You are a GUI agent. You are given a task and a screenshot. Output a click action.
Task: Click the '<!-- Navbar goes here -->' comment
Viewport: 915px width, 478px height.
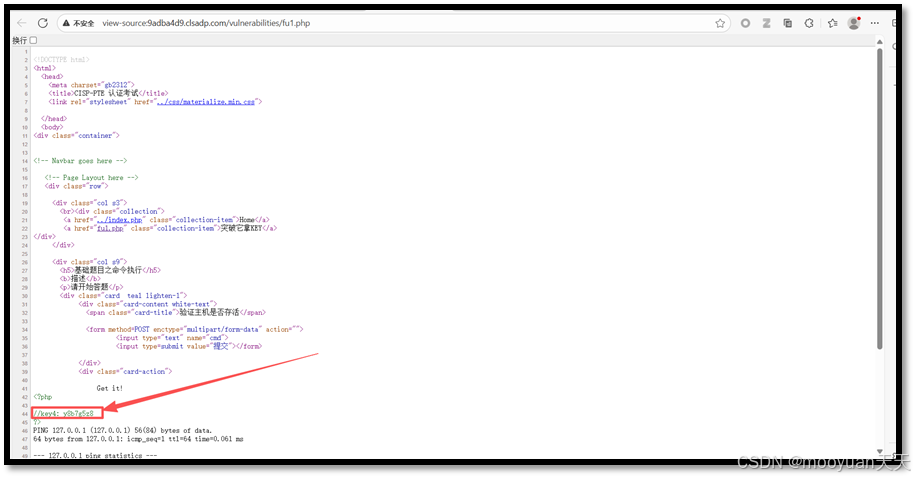point(80,161)
